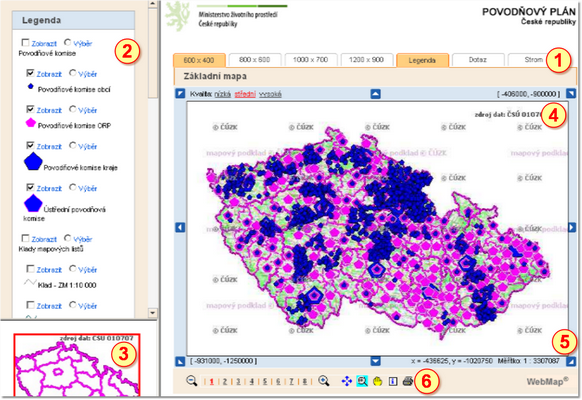This screenshot has width=582, height=400.
Task: Switch map size to 1000 x 700 tab
Action: pyautogui.click(x=311, y=60)
